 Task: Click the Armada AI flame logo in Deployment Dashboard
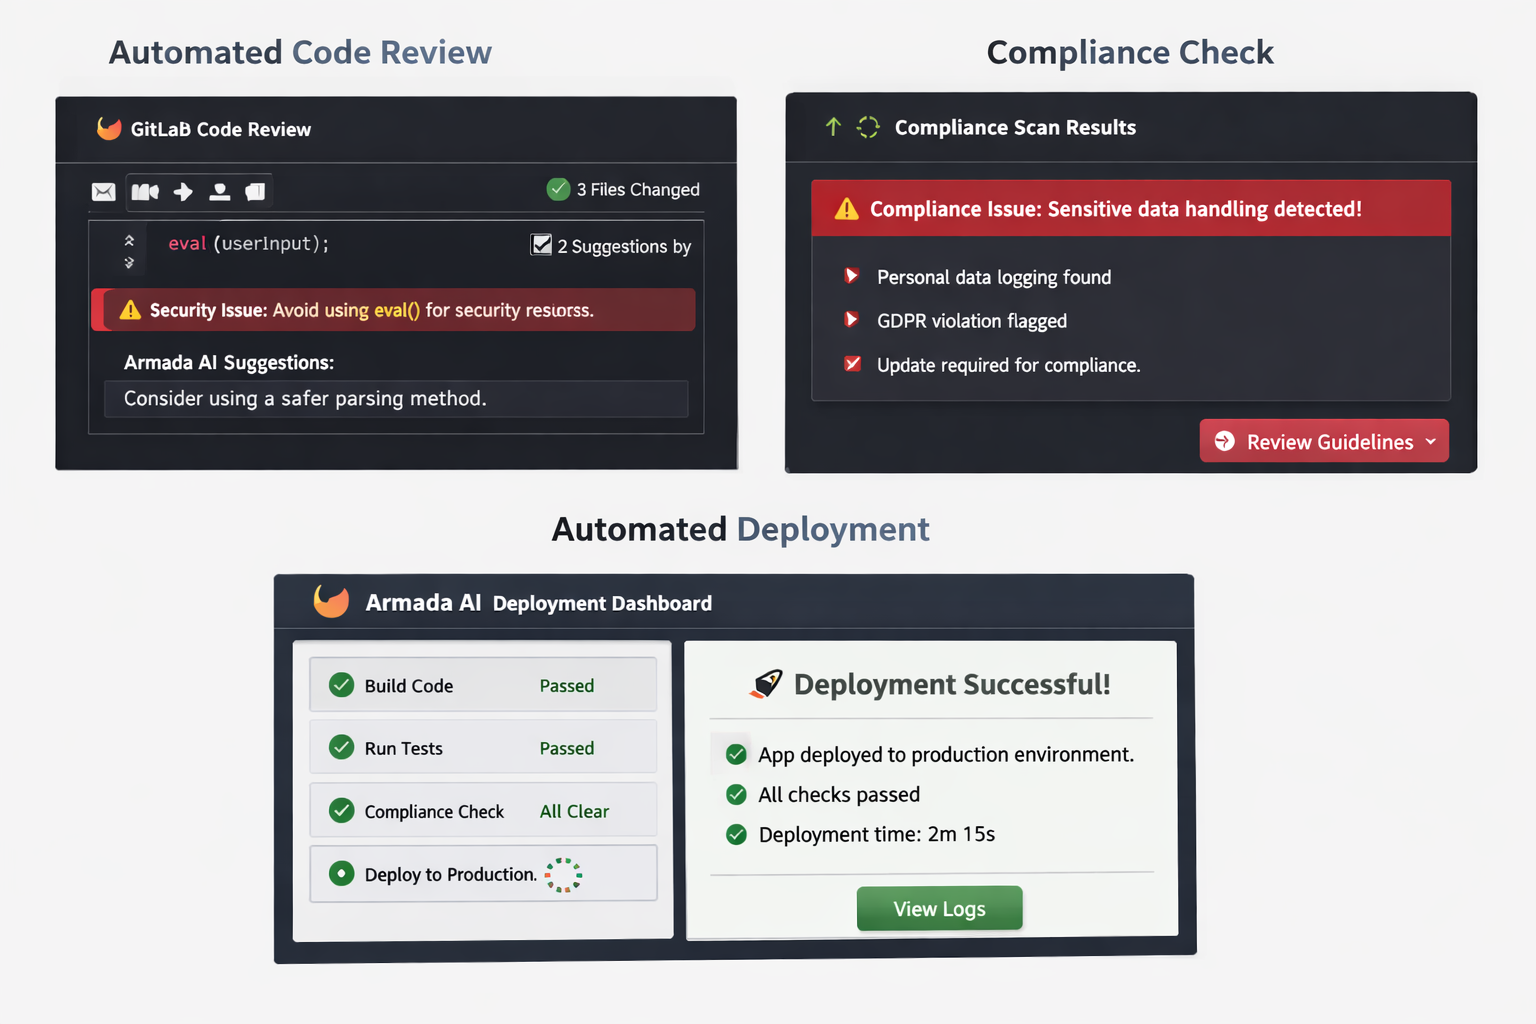coord(331,601)
